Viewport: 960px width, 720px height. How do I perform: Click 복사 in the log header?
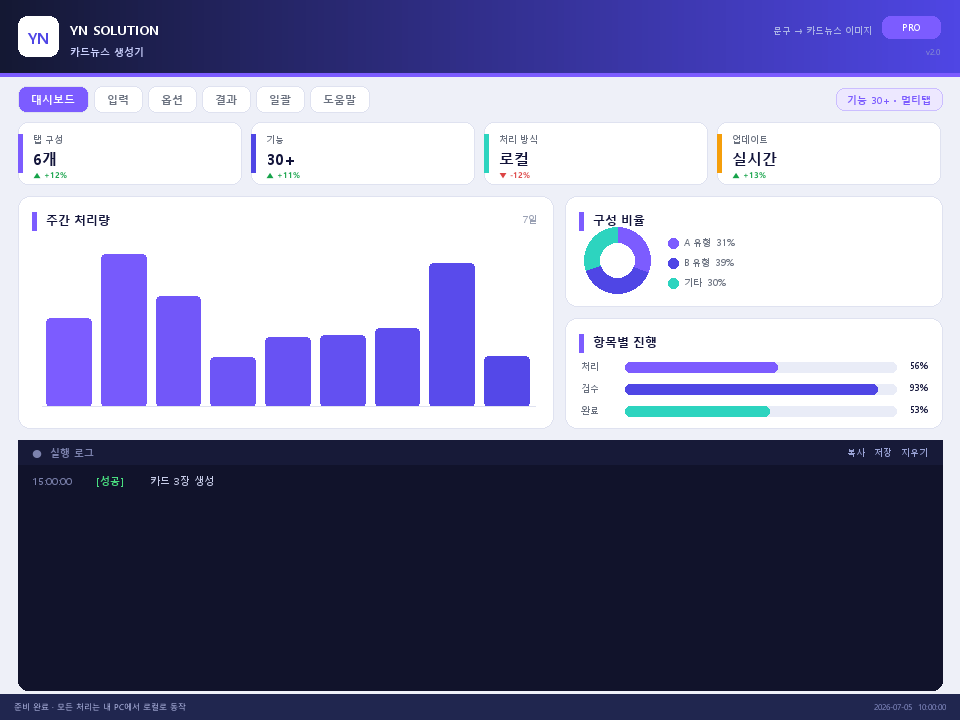[x=856, y=452]
